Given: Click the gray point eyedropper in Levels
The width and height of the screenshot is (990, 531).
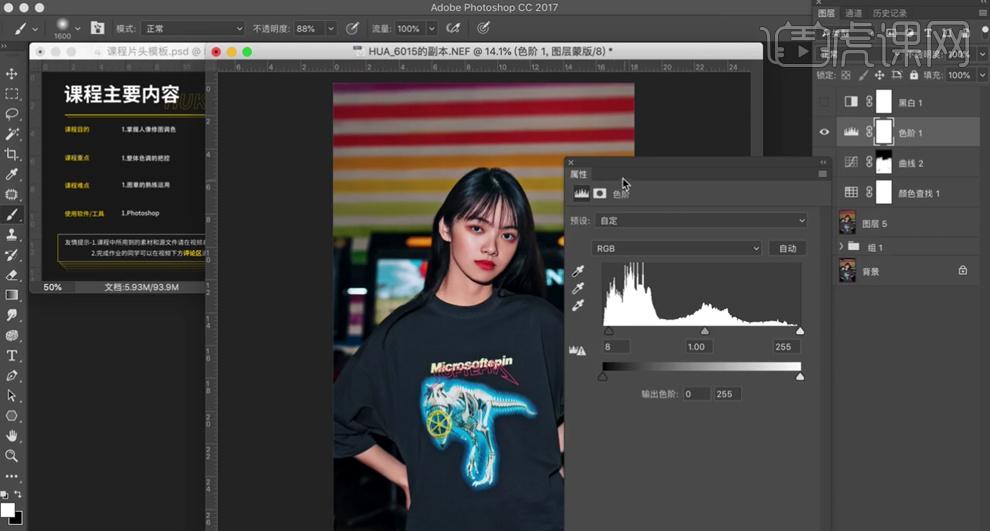Looking at the screenshot, I should point(578,289).
